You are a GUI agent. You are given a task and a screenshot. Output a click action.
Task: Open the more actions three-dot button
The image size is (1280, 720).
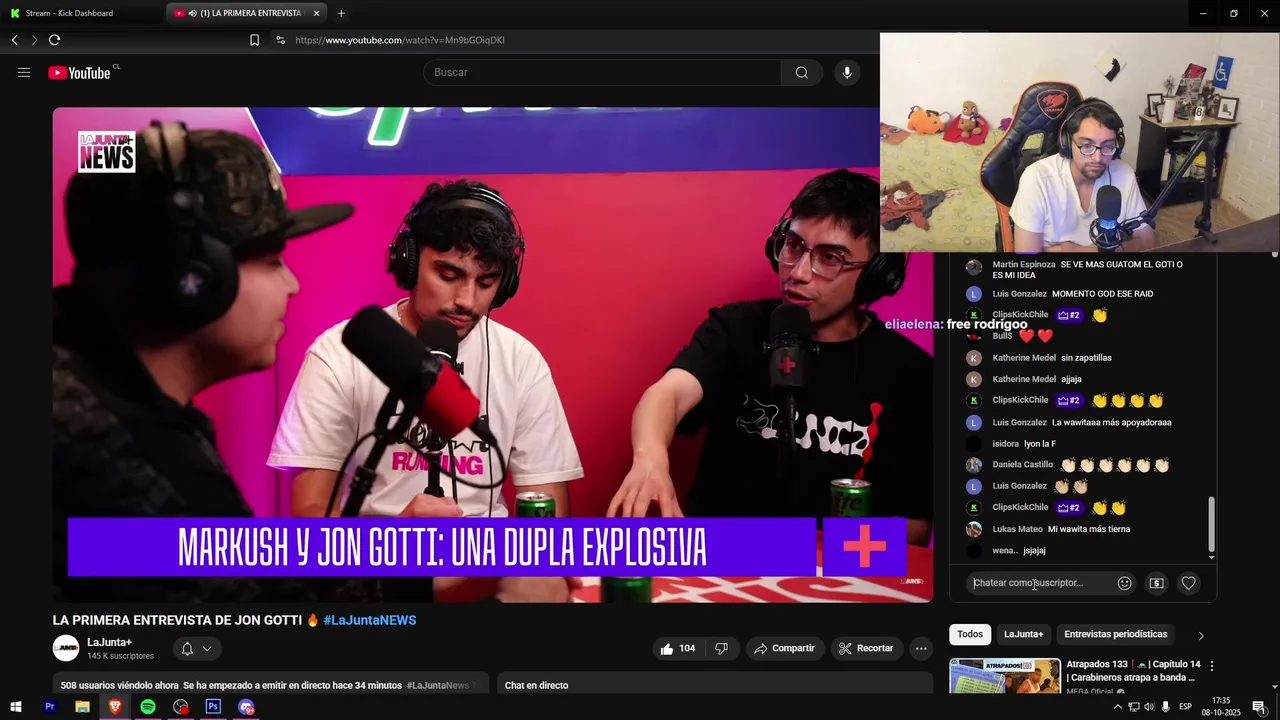(x=921, y=648)
